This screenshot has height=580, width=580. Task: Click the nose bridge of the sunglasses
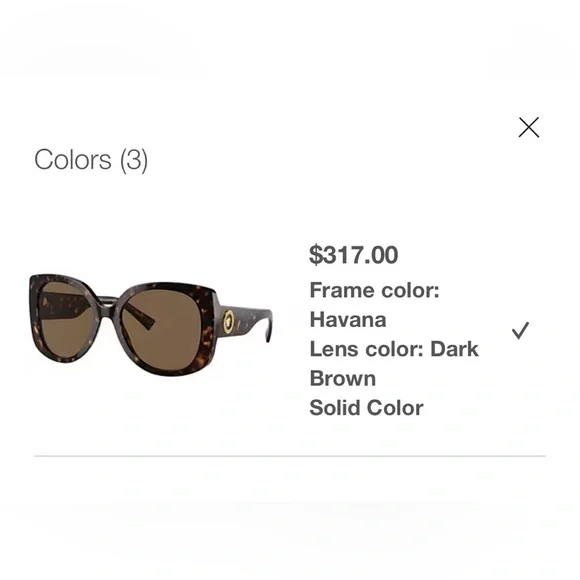(x=107, y=300)
